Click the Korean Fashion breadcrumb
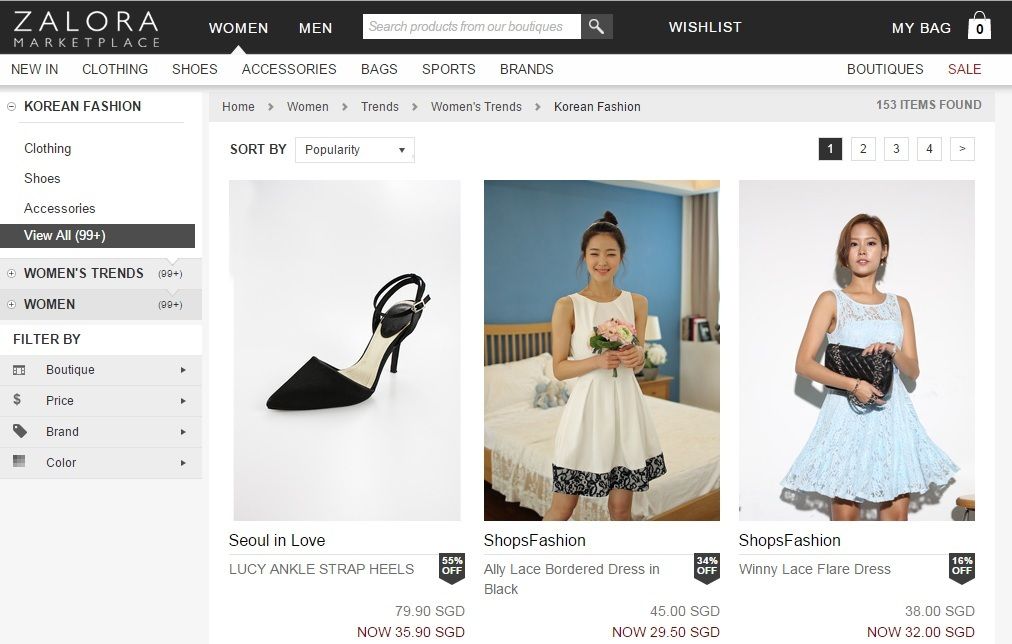 [x=597, y=106]
